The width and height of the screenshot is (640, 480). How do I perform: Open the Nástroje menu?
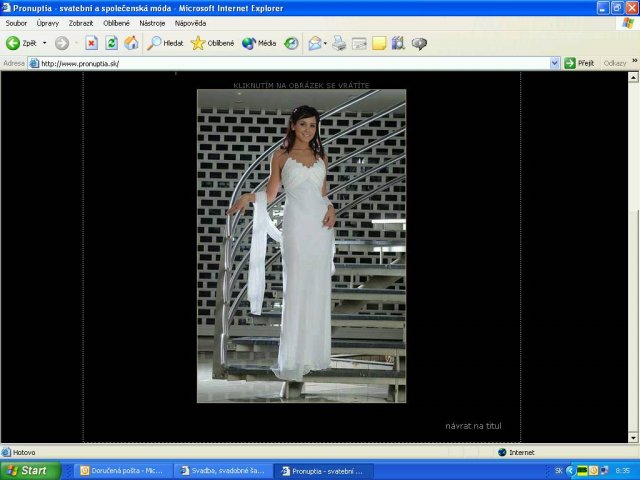tap(152, 22)
